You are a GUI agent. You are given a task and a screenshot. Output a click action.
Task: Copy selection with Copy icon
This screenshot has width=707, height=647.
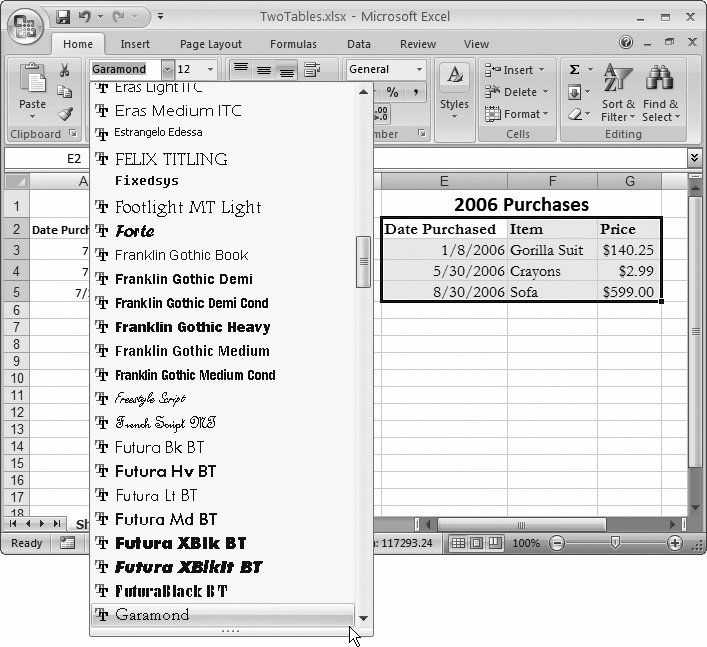pyautogui.click(x=64, y=92)
